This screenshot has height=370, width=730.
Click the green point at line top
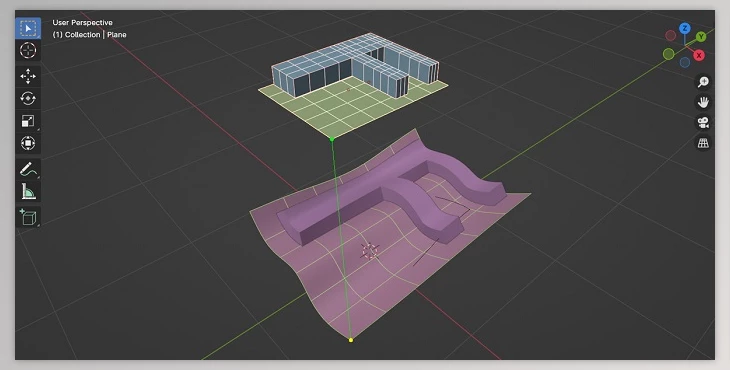click(331, 139)
